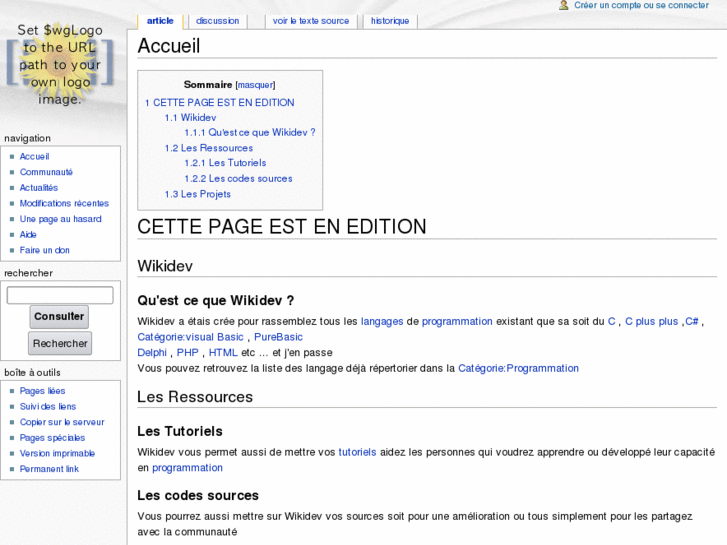The width and height of the screenshot is (727, 545).
Task: Hide the Sommaire with masquer link
Action: (x=255, y=85)
